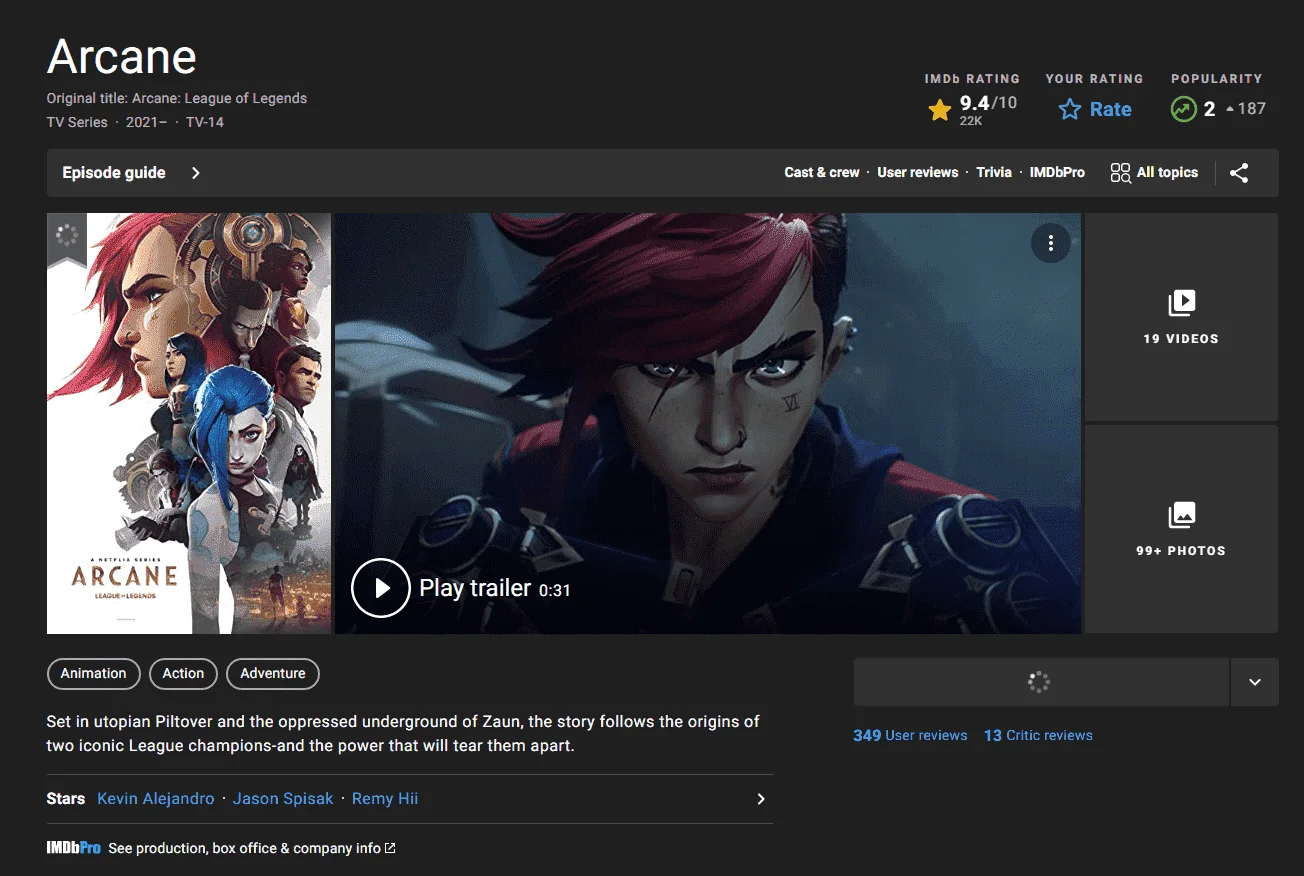Expand the Episode guide chevron
The image size is (1304, 876).
point(196,173)
